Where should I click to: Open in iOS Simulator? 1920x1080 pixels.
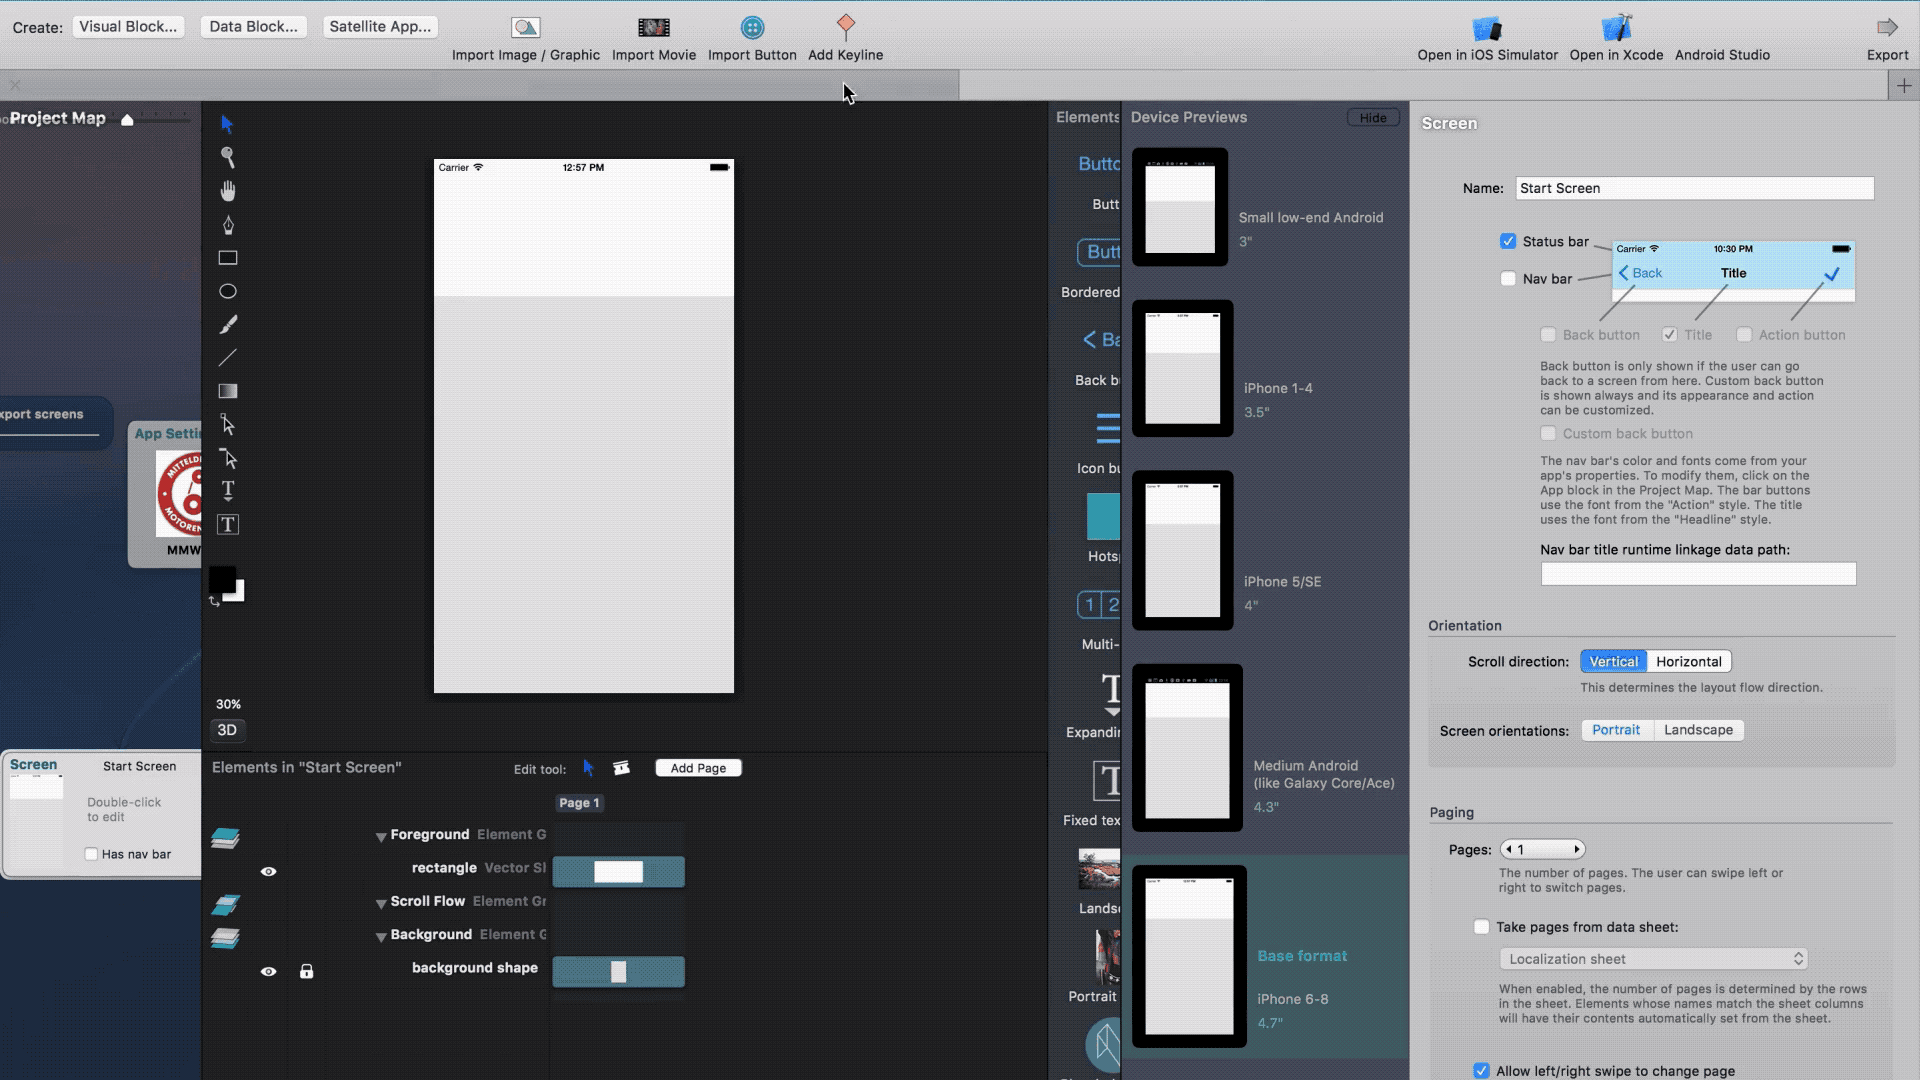[x=1486, y=37]
